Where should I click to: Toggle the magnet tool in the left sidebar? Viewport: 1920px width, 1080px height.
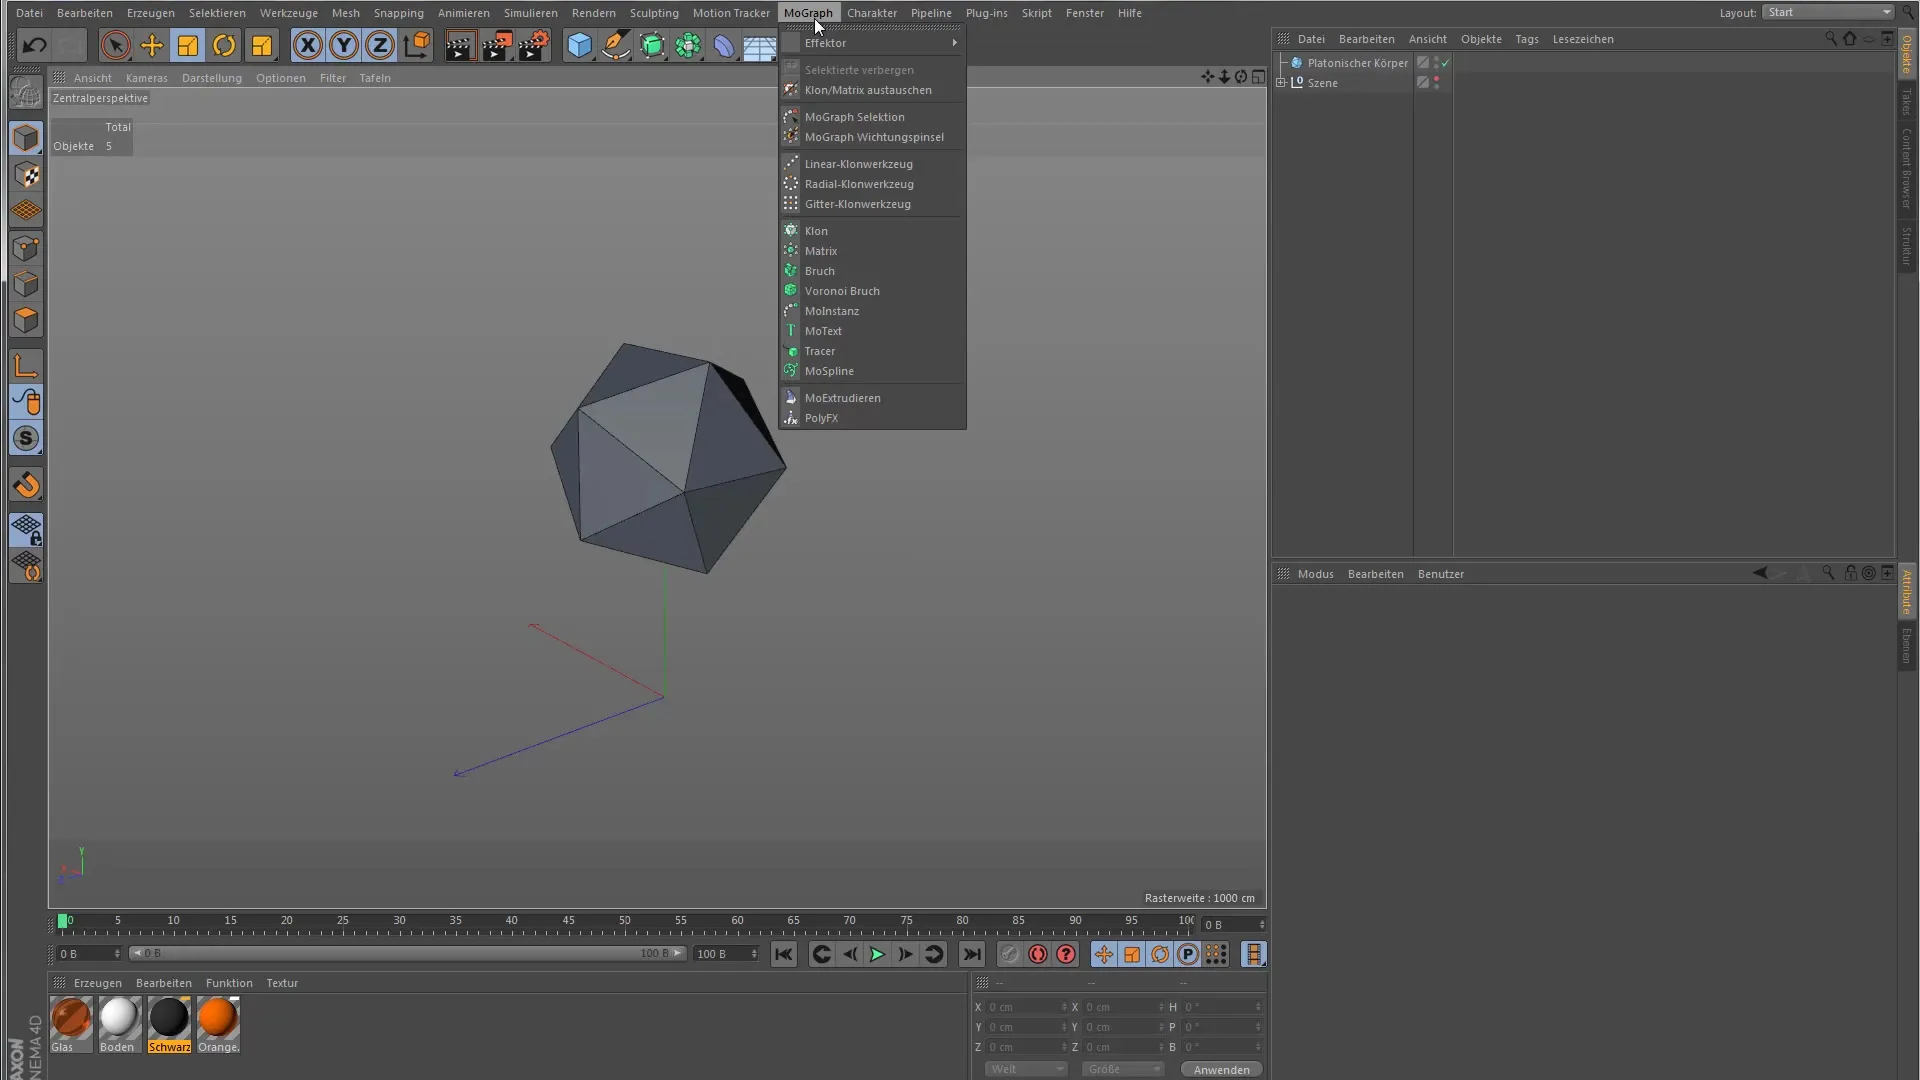26,485
